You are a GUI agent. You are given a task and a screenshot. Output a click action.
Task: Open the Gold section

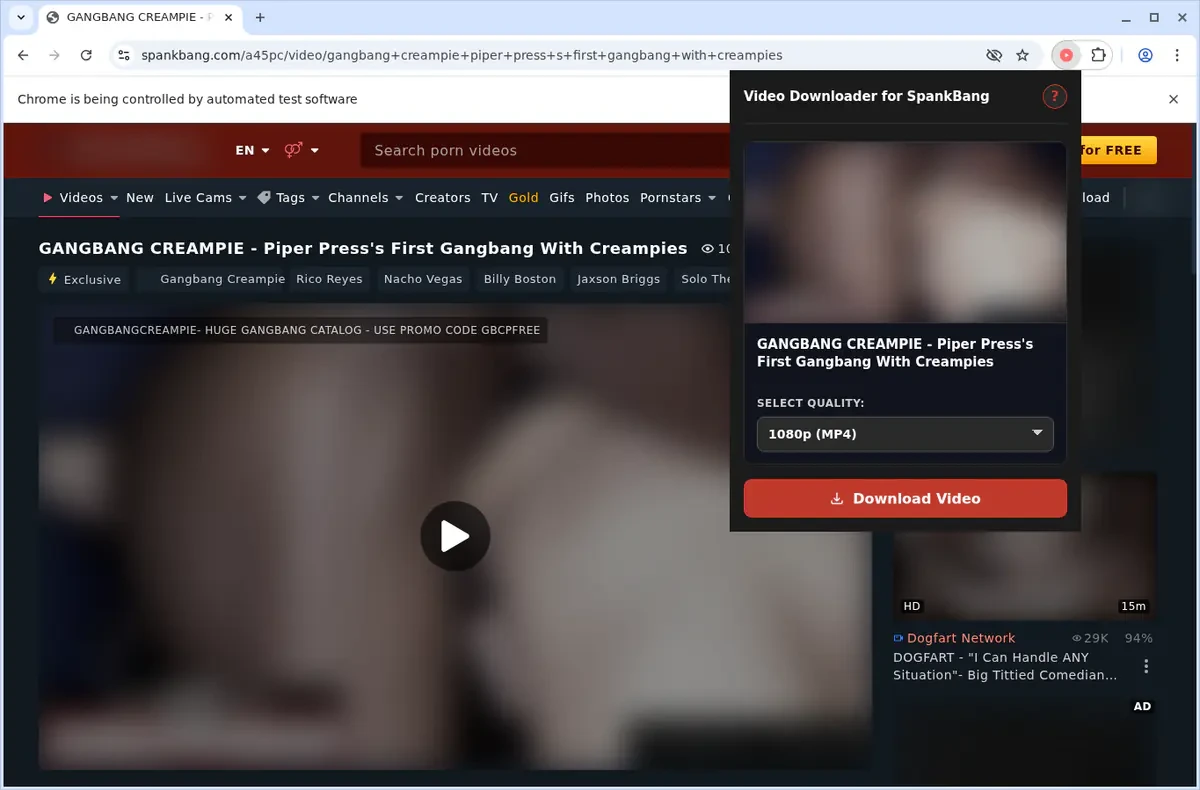coord(523,198)
